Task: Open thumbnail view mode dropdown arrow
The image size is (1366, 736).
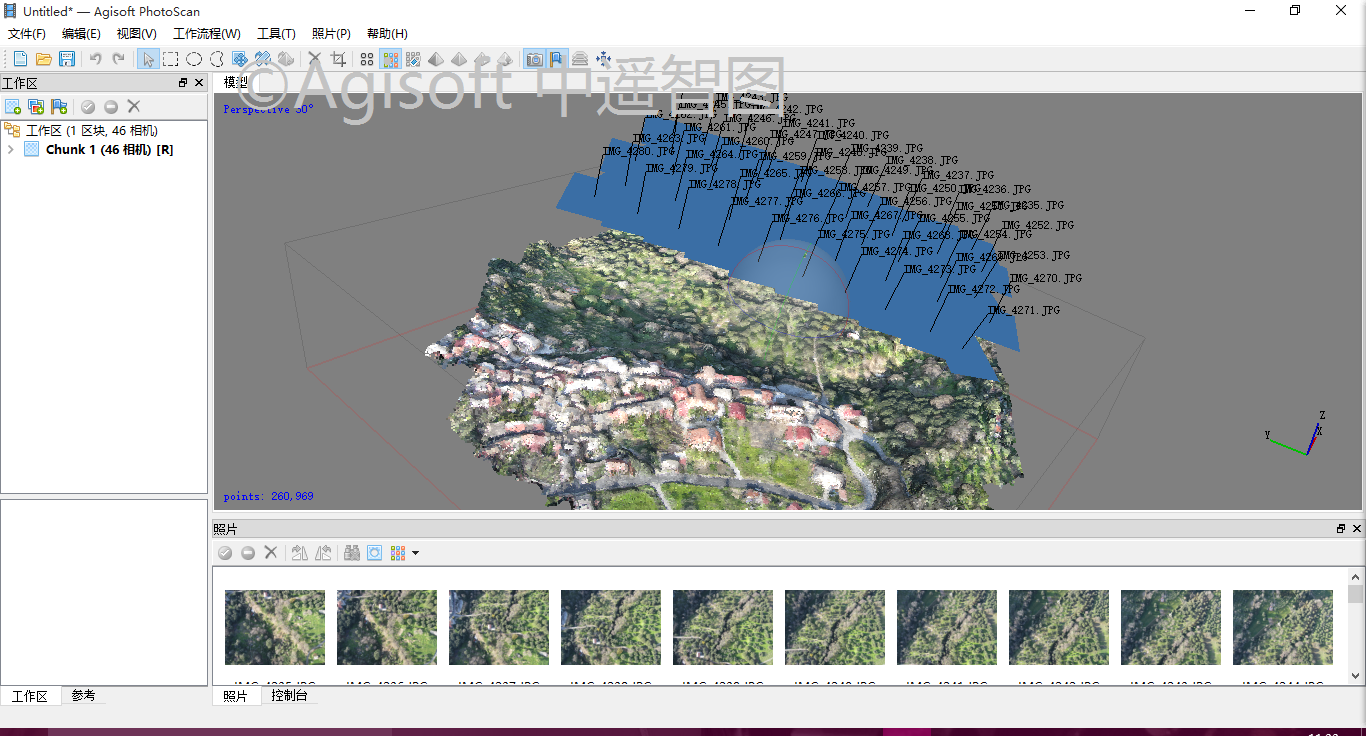Action: pos(415,553)
